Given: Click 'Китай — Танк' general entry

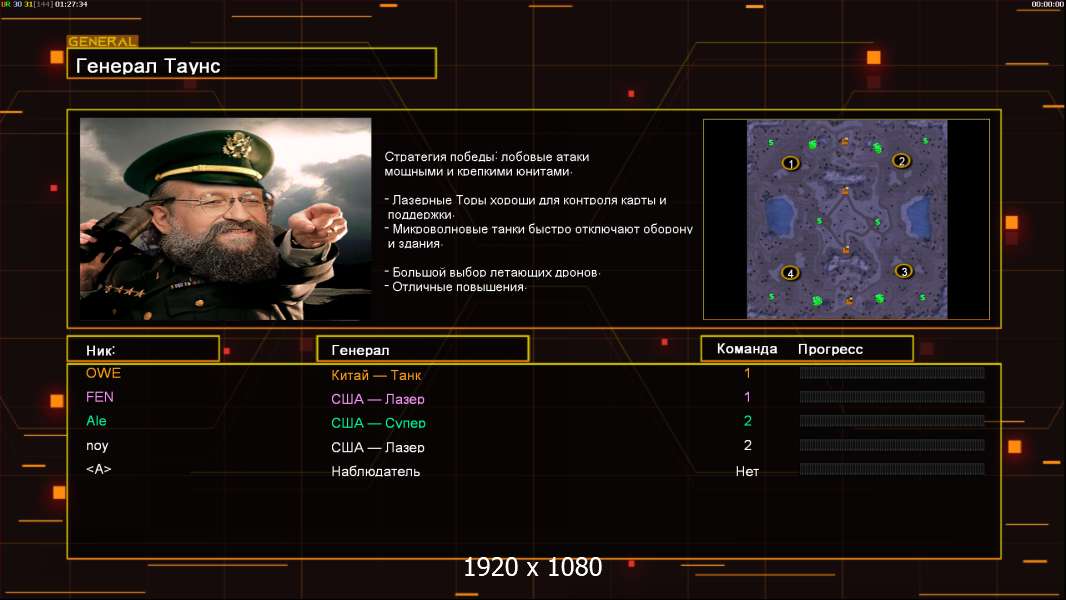Looking at the screenshot, I should [376, 376].
